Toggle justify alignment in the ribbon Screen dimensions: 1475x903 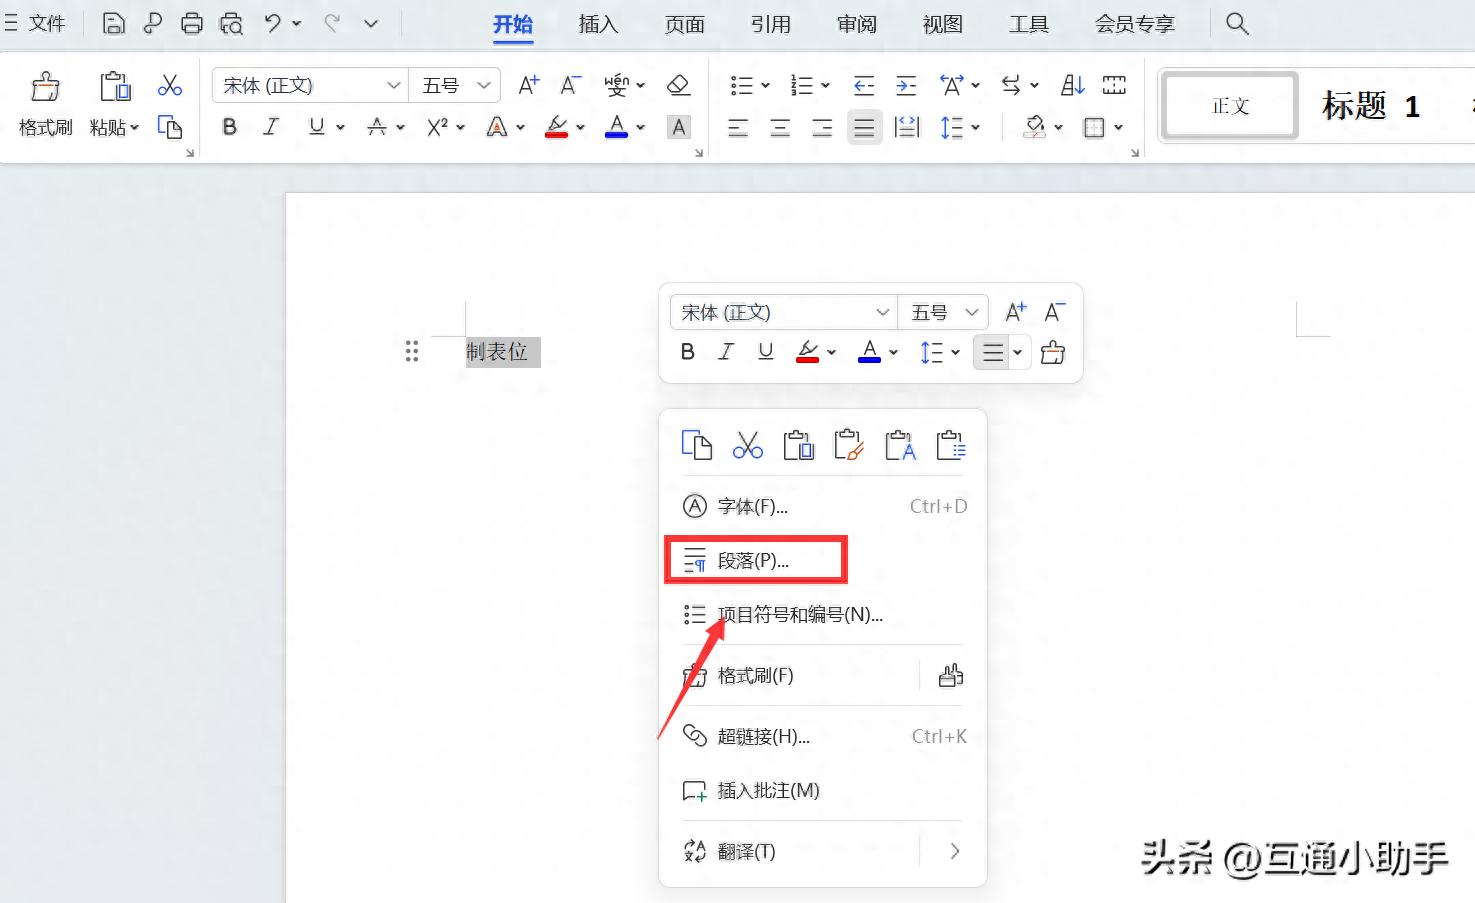[x=864, y=127]
